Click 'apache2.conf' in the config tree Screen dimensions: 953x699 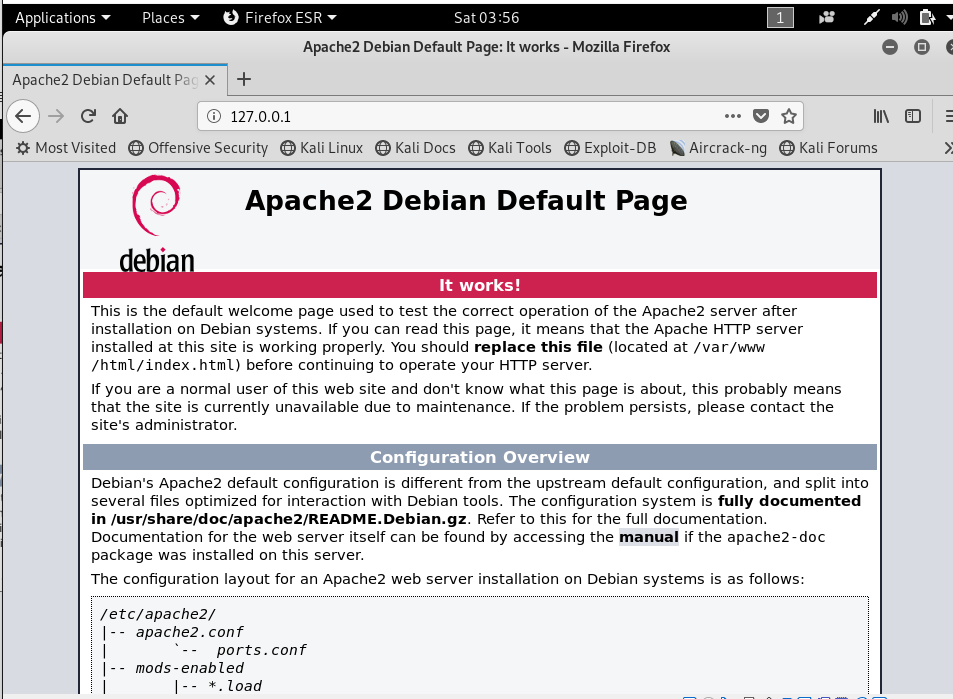coord(190,632)
